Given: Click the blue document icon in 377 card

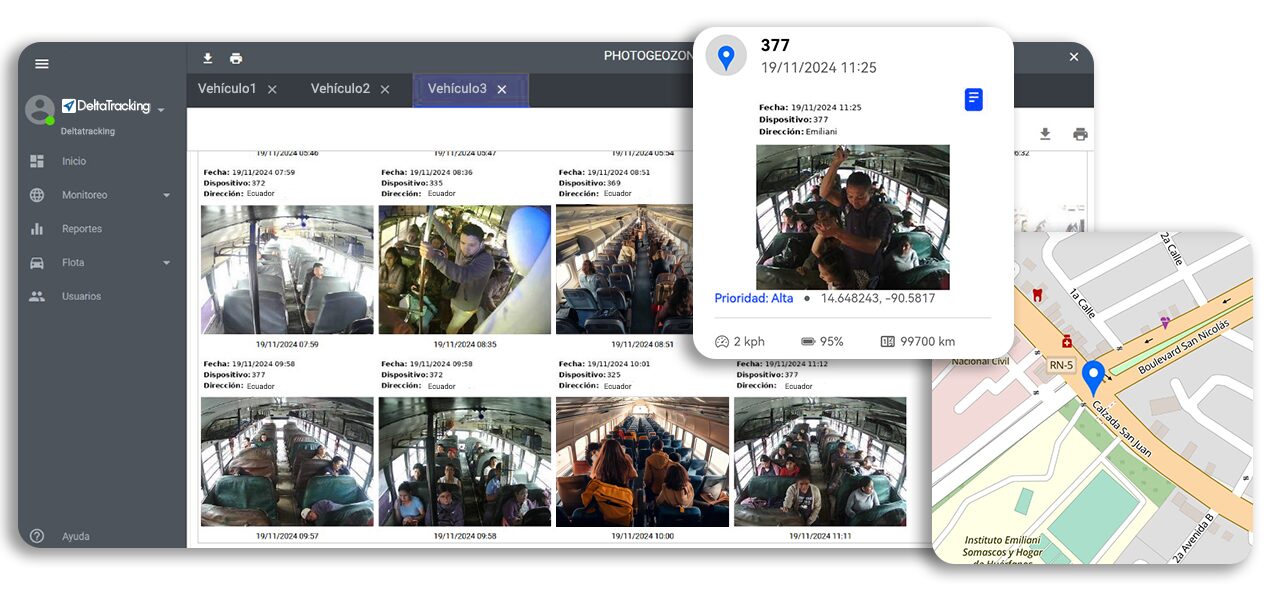Looking at the screenshot, I should [x=974, y=99].
